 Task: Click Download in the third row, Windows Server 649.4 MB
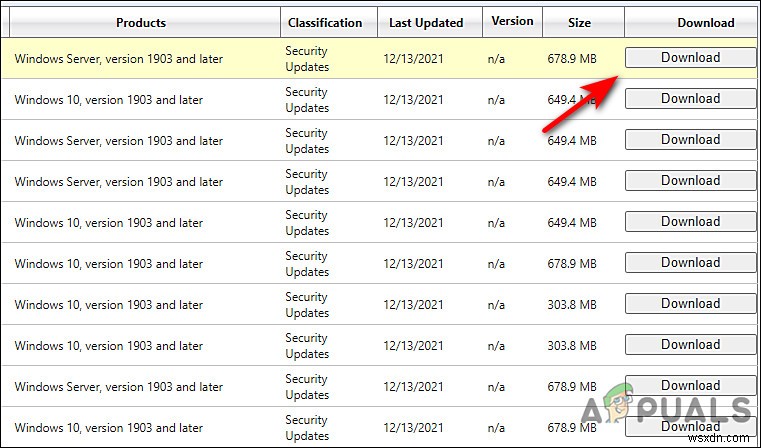pos(690,139)
